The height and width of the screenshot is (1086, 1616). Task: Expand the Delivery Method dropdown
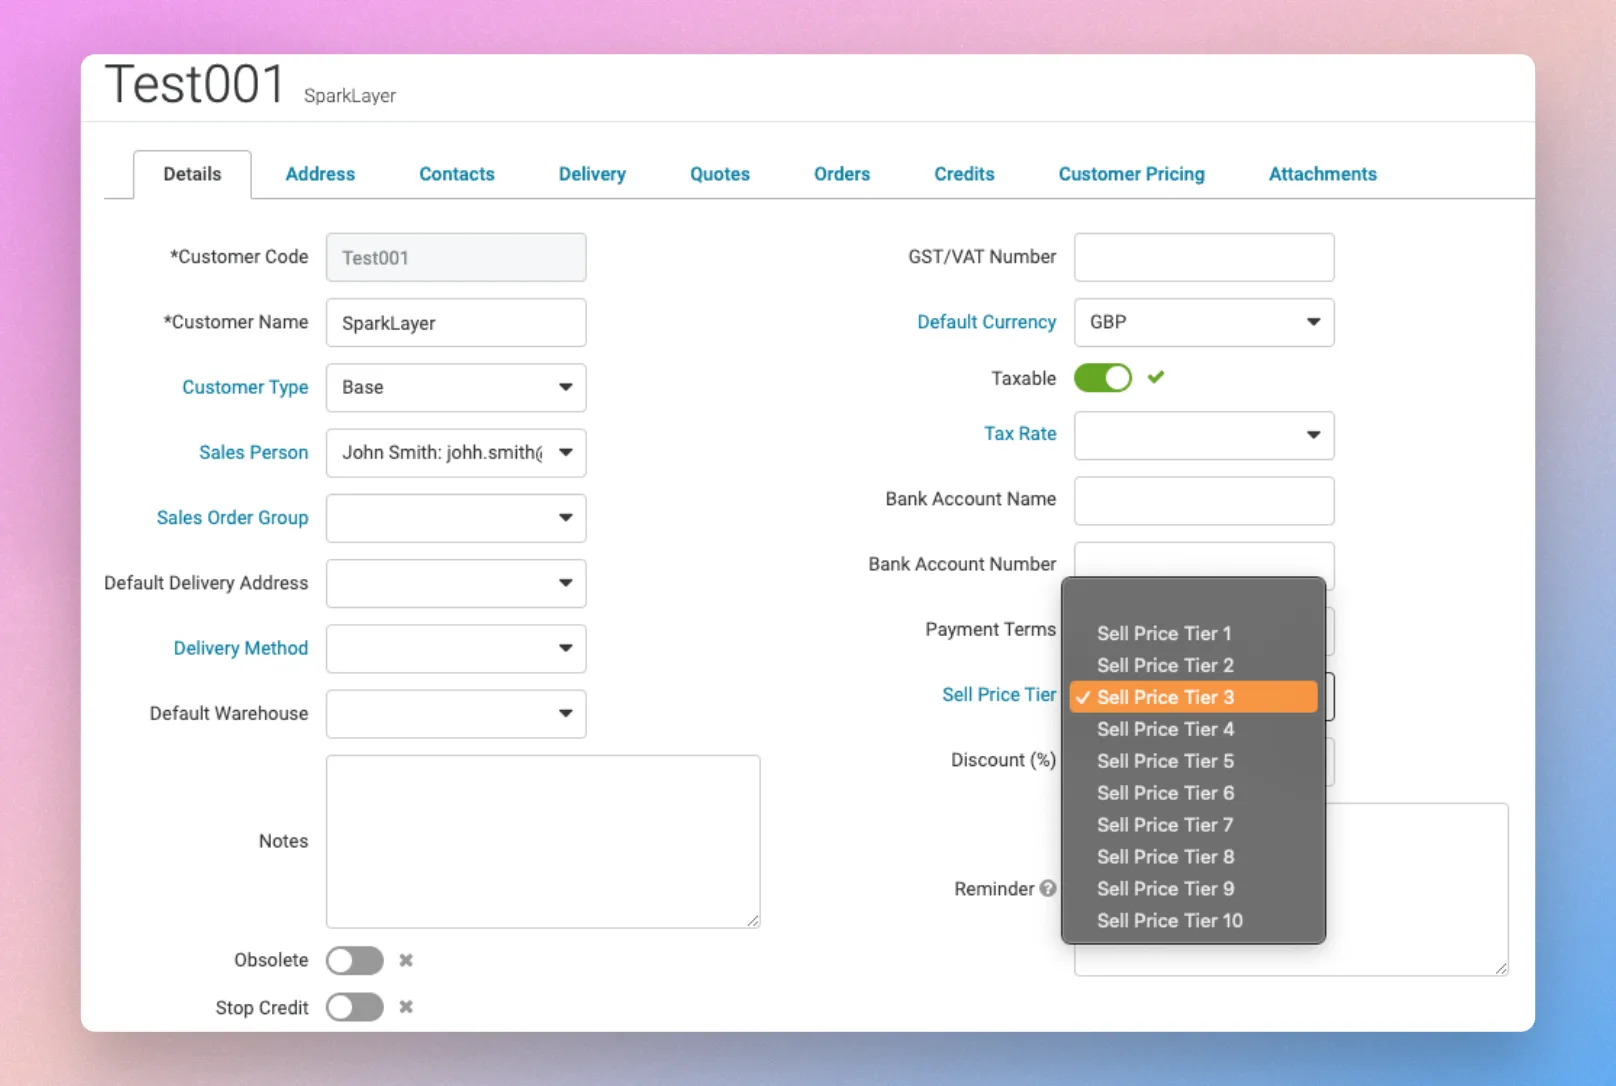click(x=456, y=648)
